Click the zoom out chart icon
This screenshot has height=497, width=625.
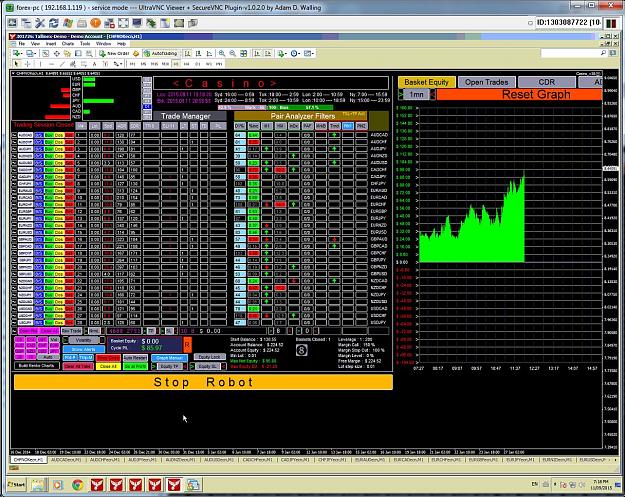point(232,53)
